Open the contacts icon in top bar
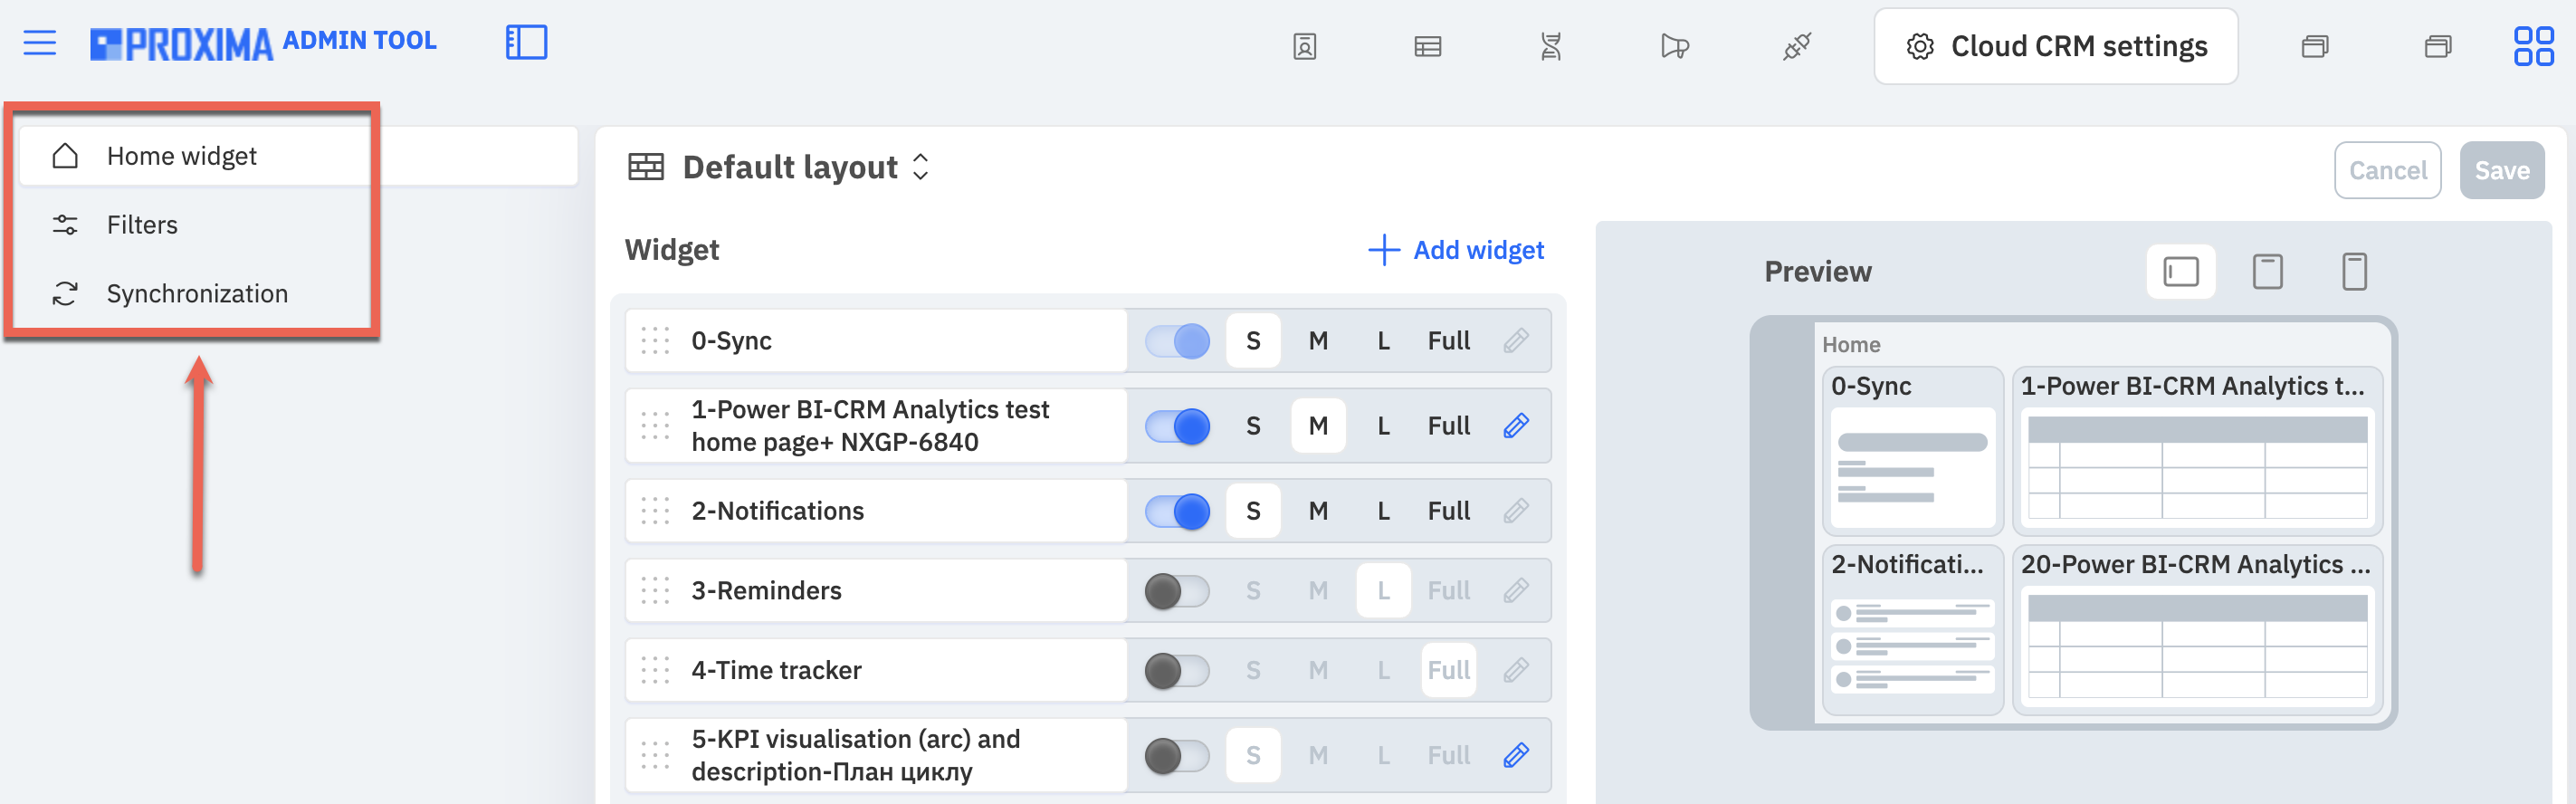Screen dimensions: 2576x804 1304,46
